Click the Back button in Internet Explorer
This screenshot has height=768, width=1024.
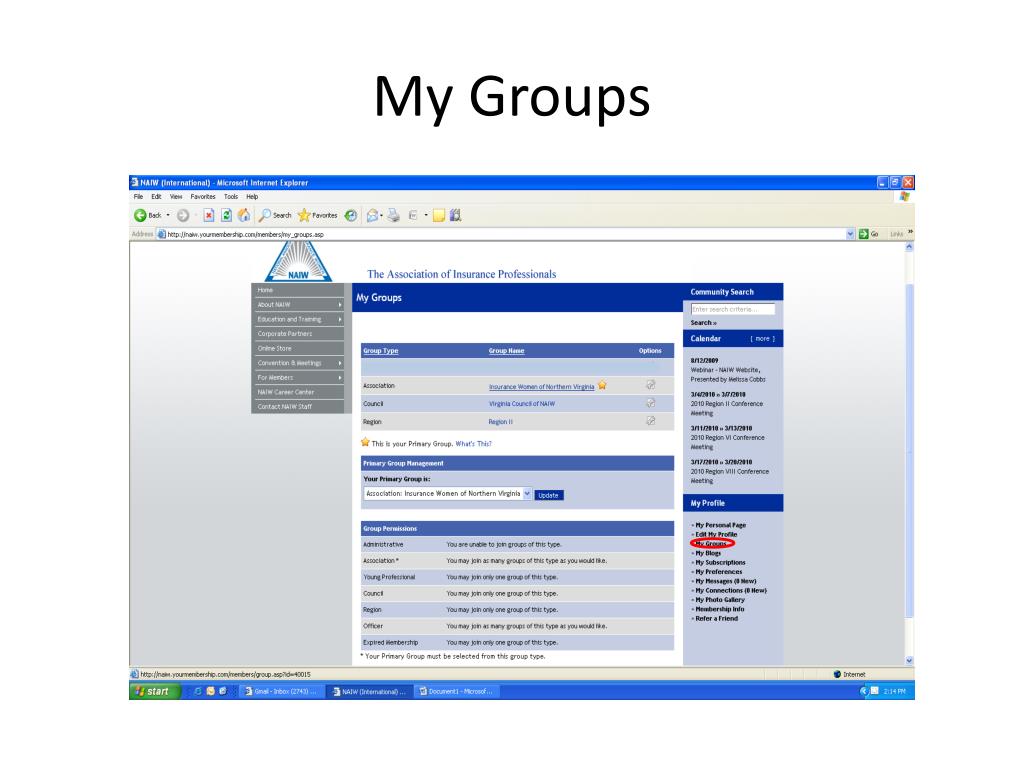click(148, 215)
